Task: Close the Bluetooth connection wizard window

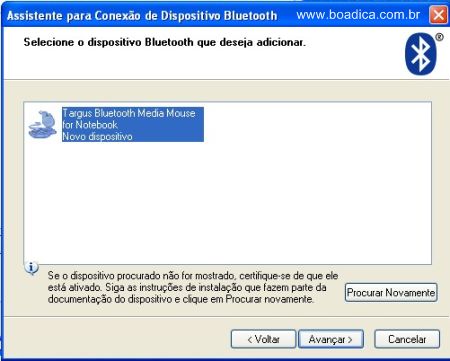Action: 438,15
